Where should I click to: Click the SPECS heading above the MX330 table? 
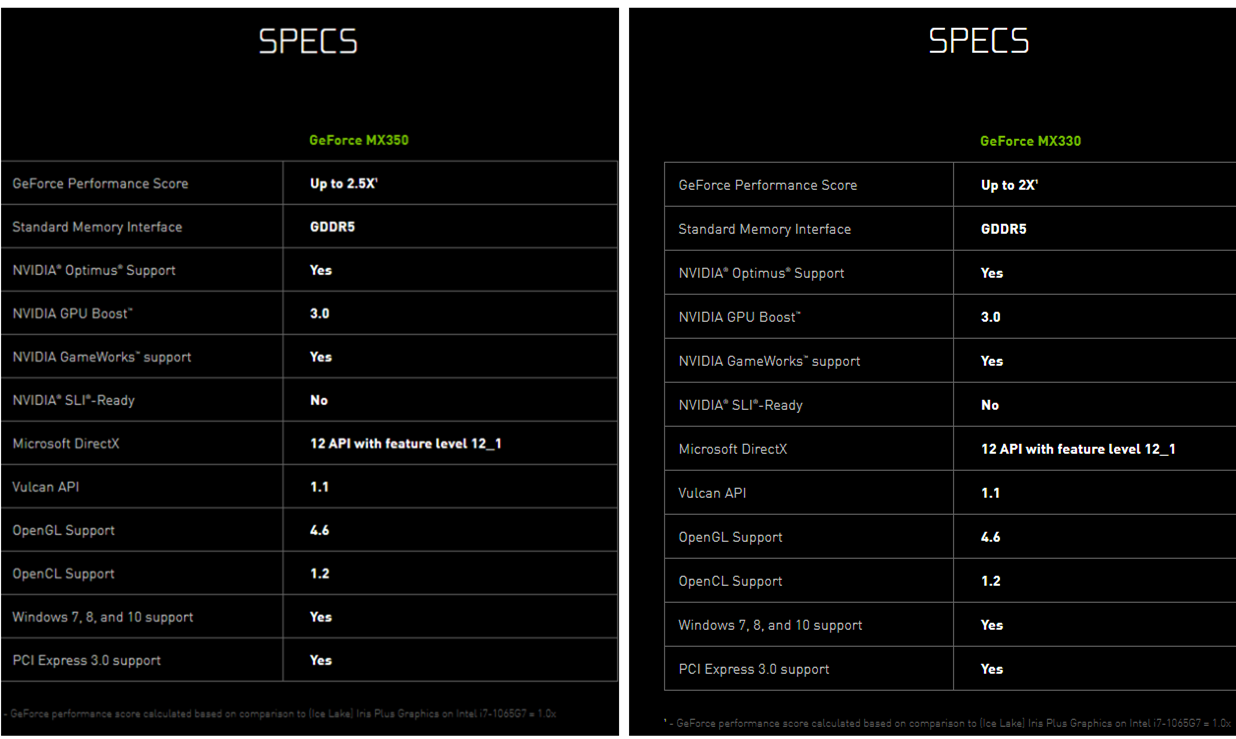point(979,41)
